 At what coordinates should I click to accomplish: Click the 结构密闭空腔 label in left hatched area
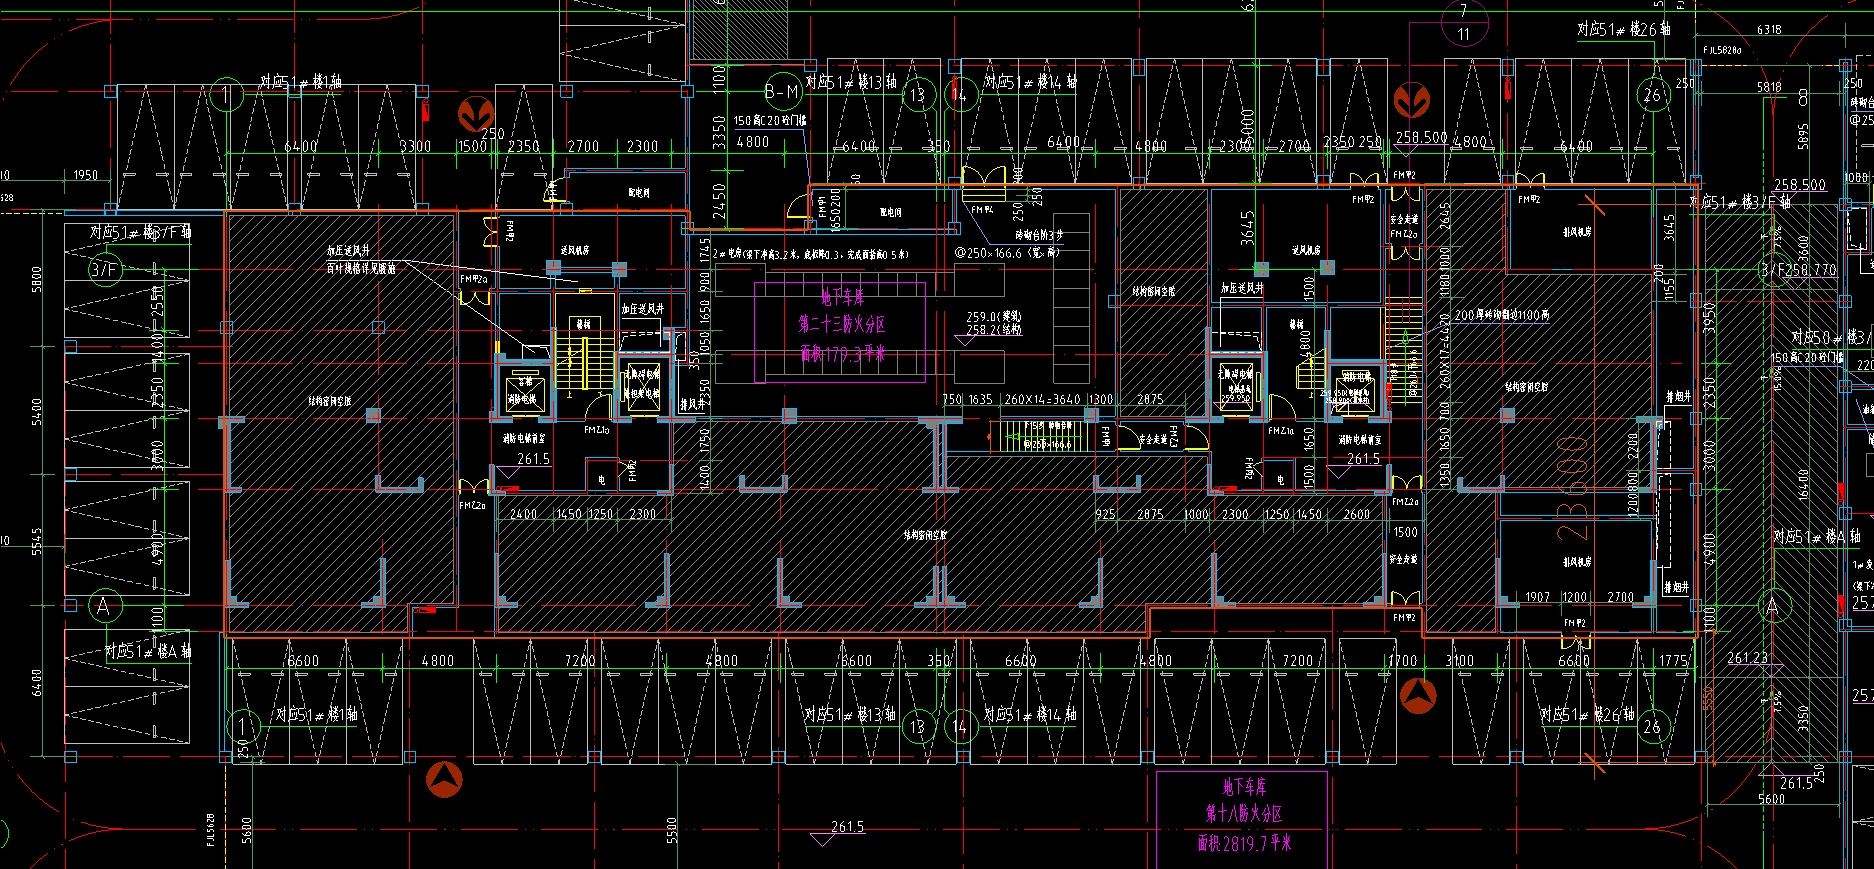click(329, 401)
